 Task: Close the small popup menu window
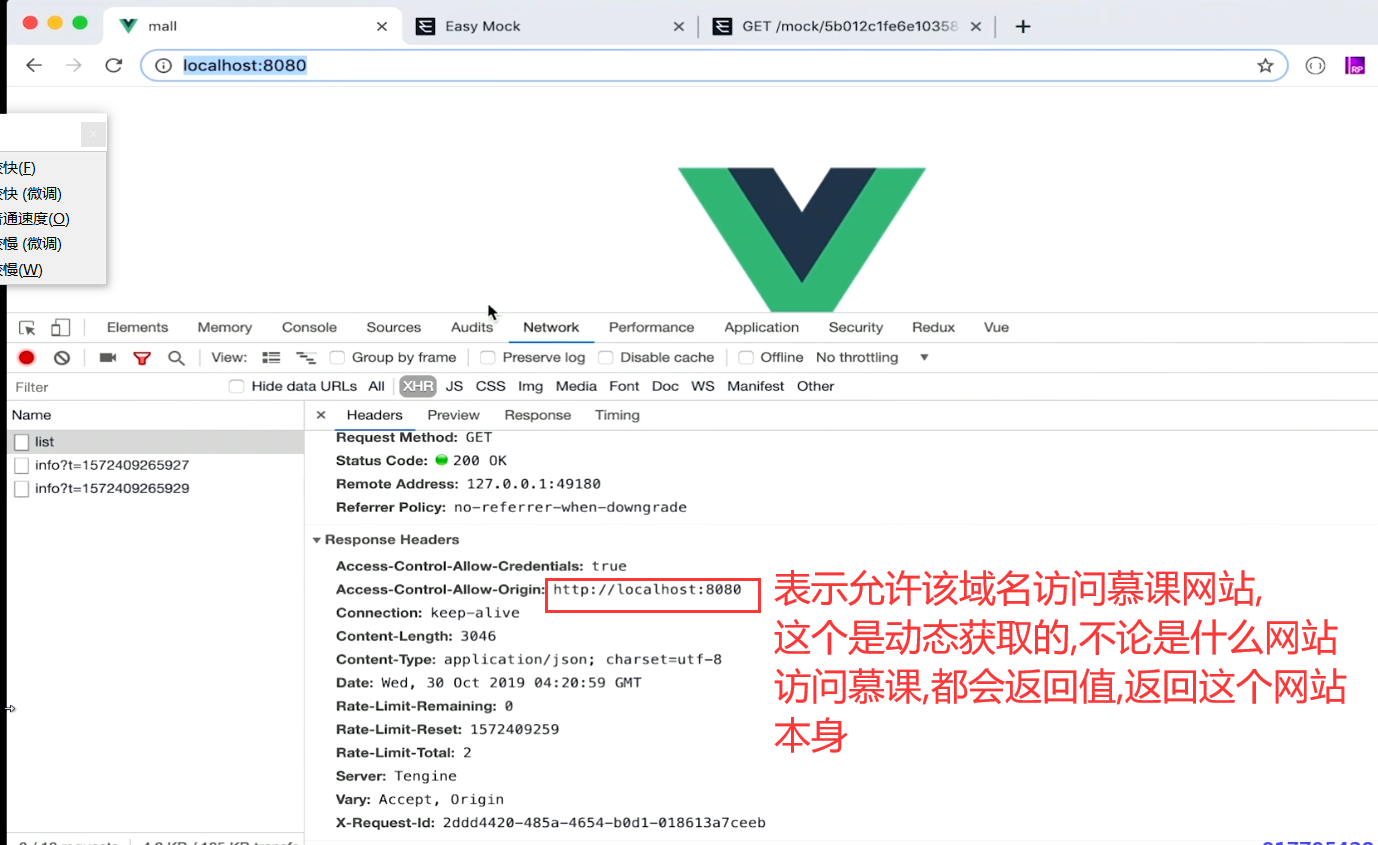pyautogui.click(x=93, y=133)
